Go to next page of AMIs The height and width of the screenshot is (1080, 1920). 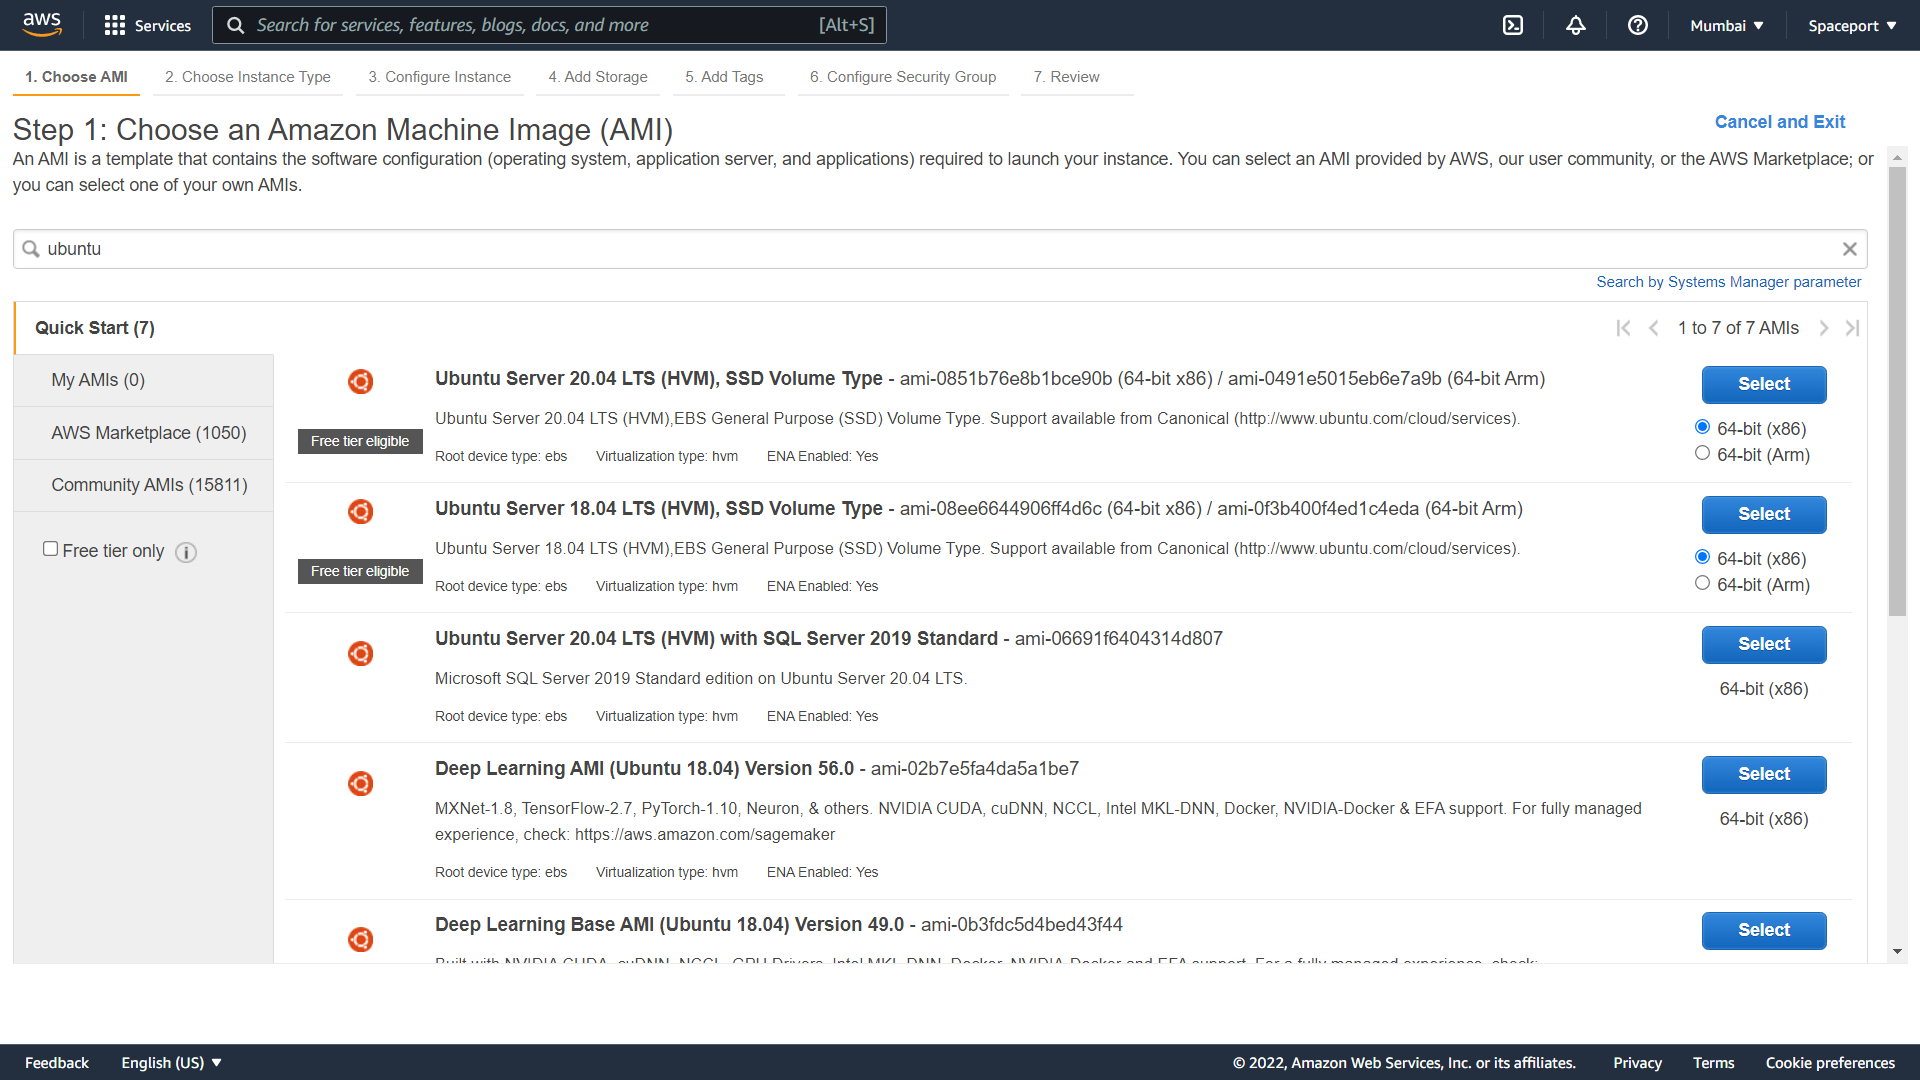(1824, 328)
